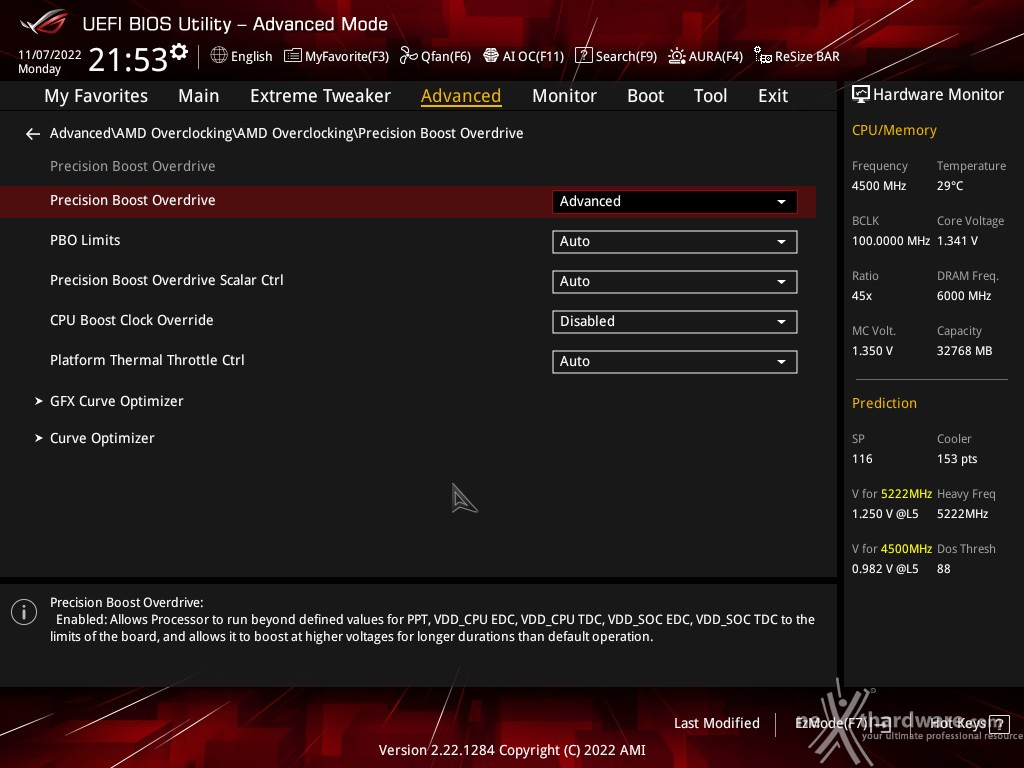Switch to EzMode(F7)

(842, 724)
